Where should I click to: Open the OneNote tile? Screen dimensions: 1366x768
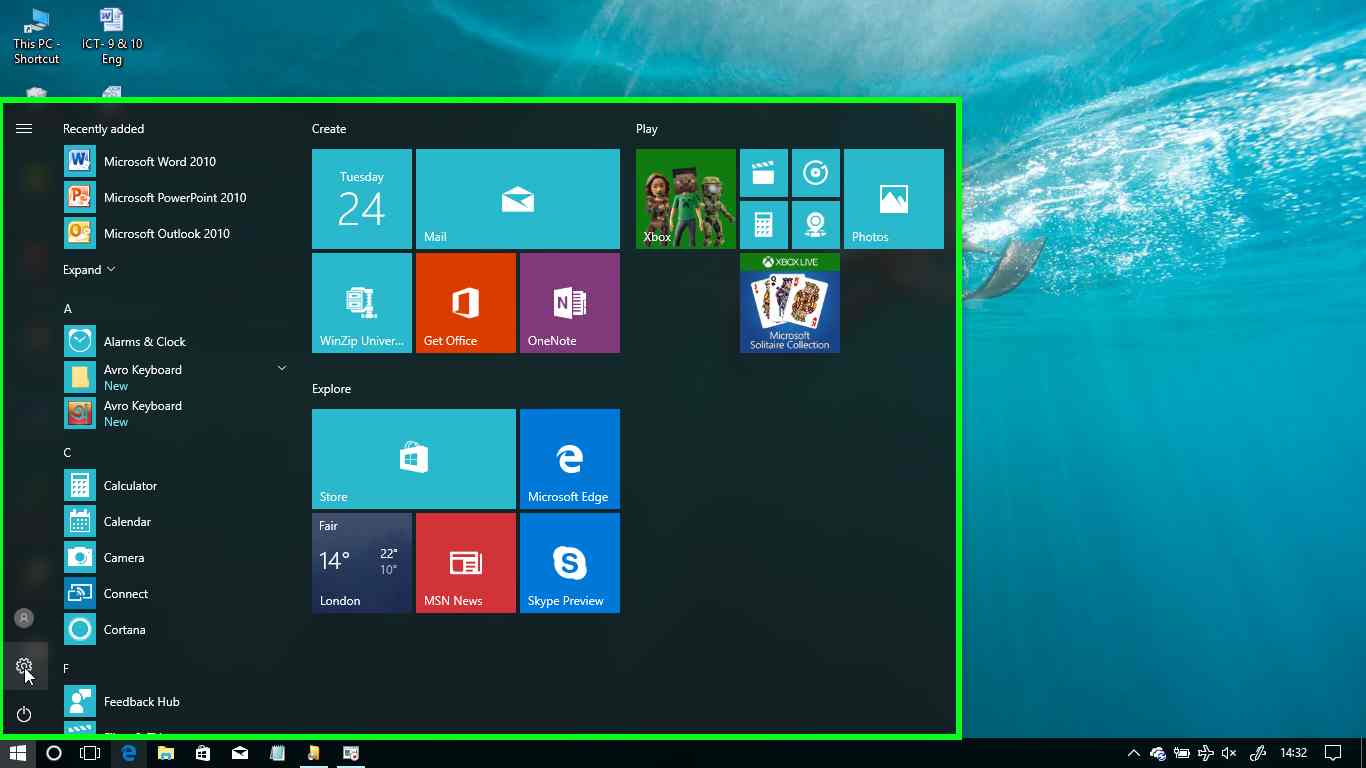click(x=570, y=303)
